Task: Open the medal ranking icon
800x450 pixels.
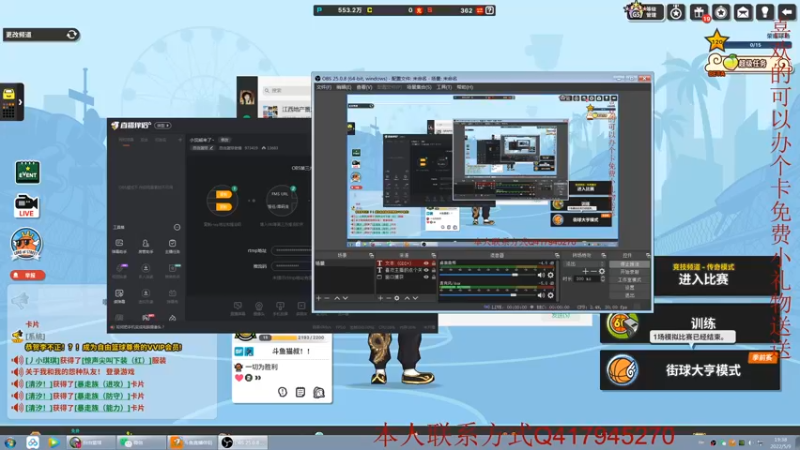Action: [677, 12]
